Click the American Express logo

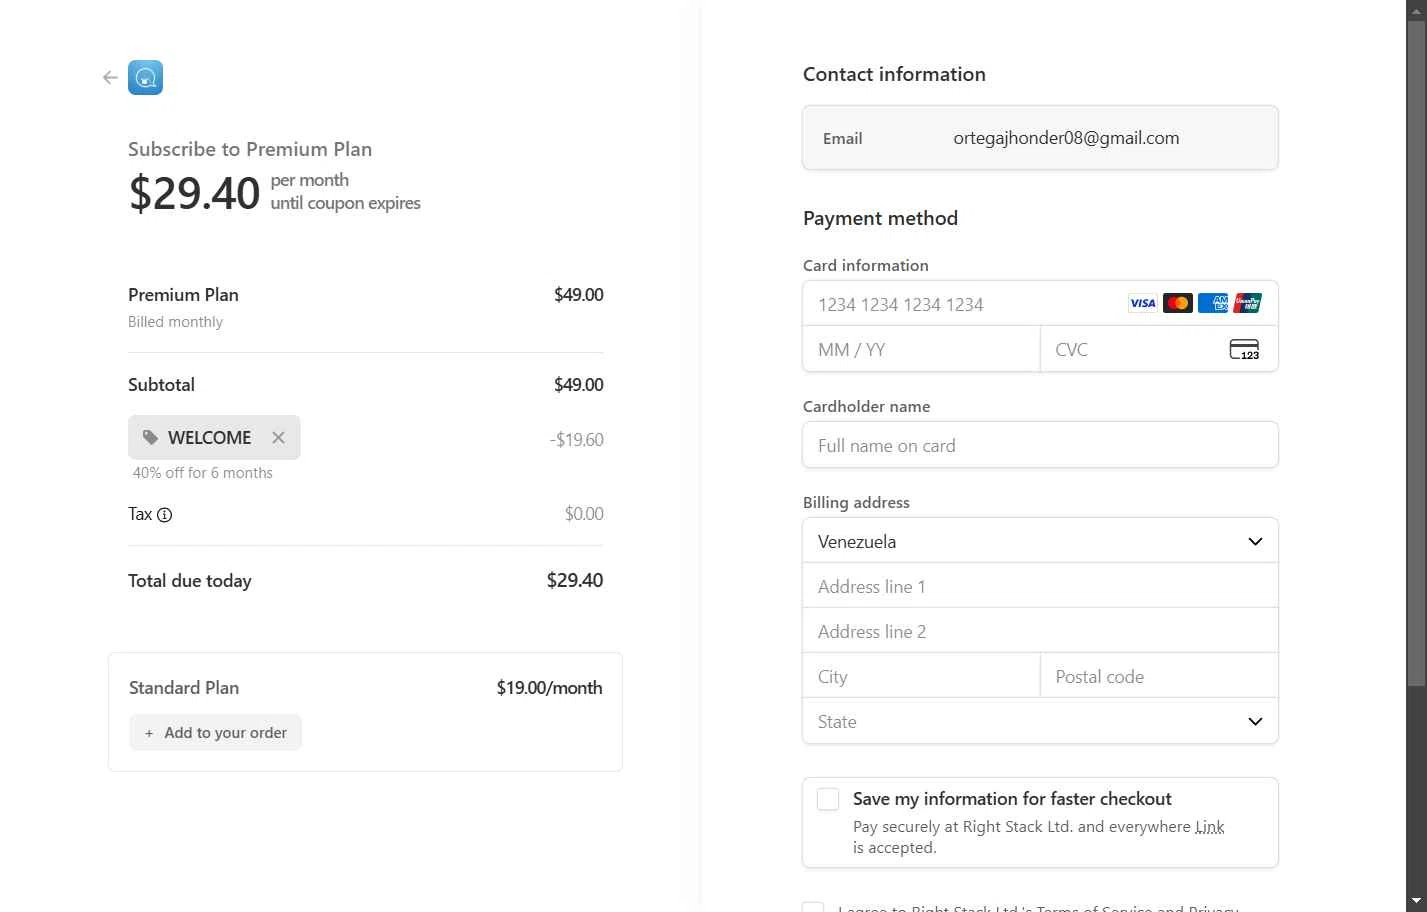[x=1212, y=303]
